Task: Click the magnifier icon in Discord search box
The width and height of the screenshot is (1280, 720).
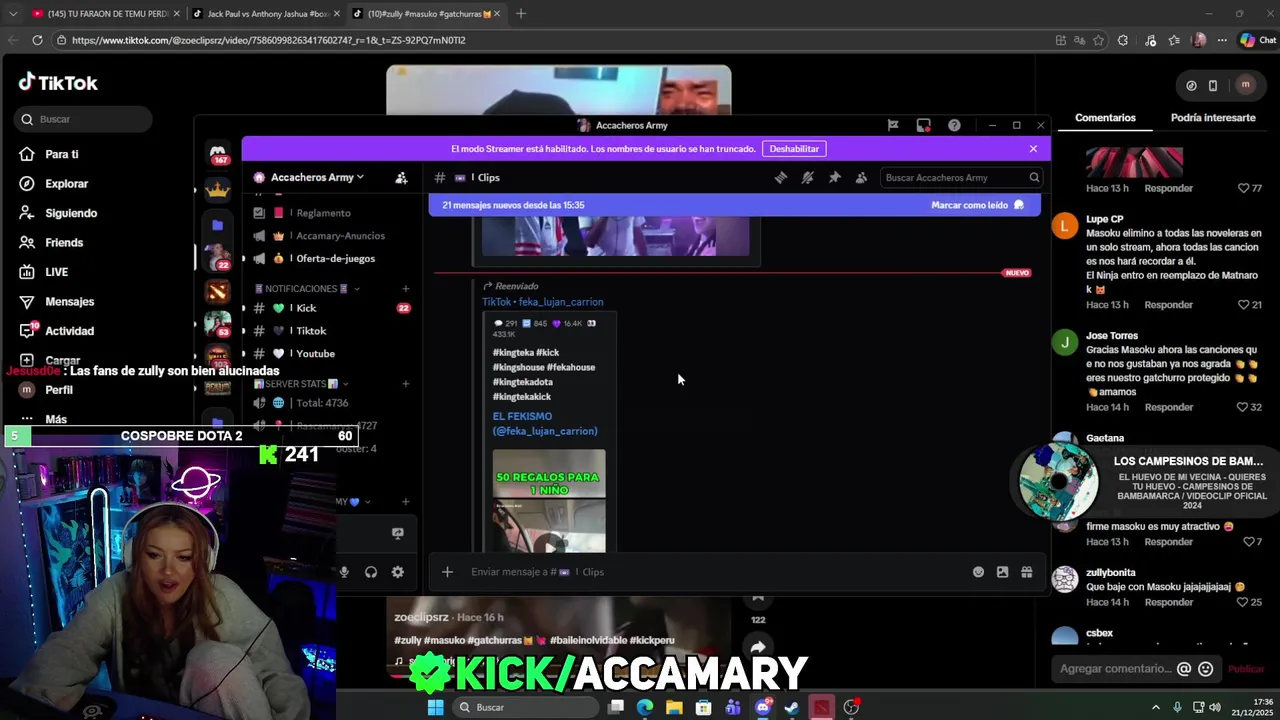Action: pyautogui.click(x=1034, y=177)
